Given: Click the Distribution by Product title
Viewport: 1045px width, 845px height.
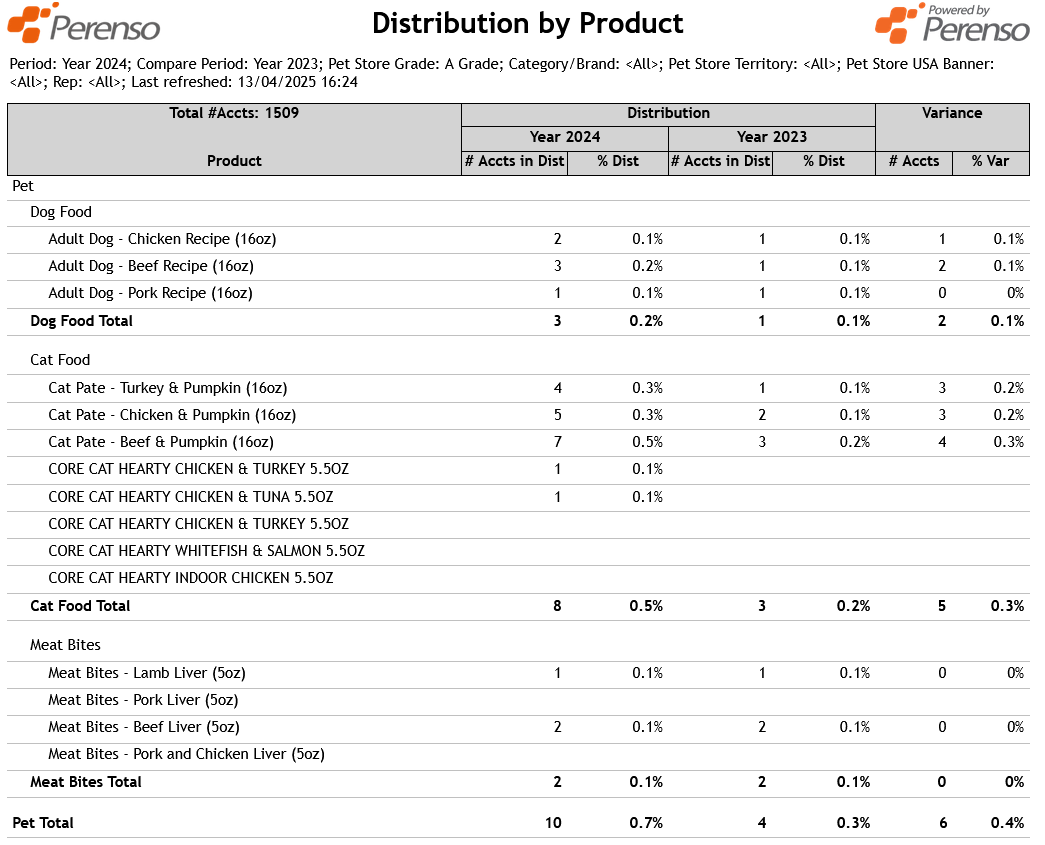Looking at the screenshot, I should (527, 23).
